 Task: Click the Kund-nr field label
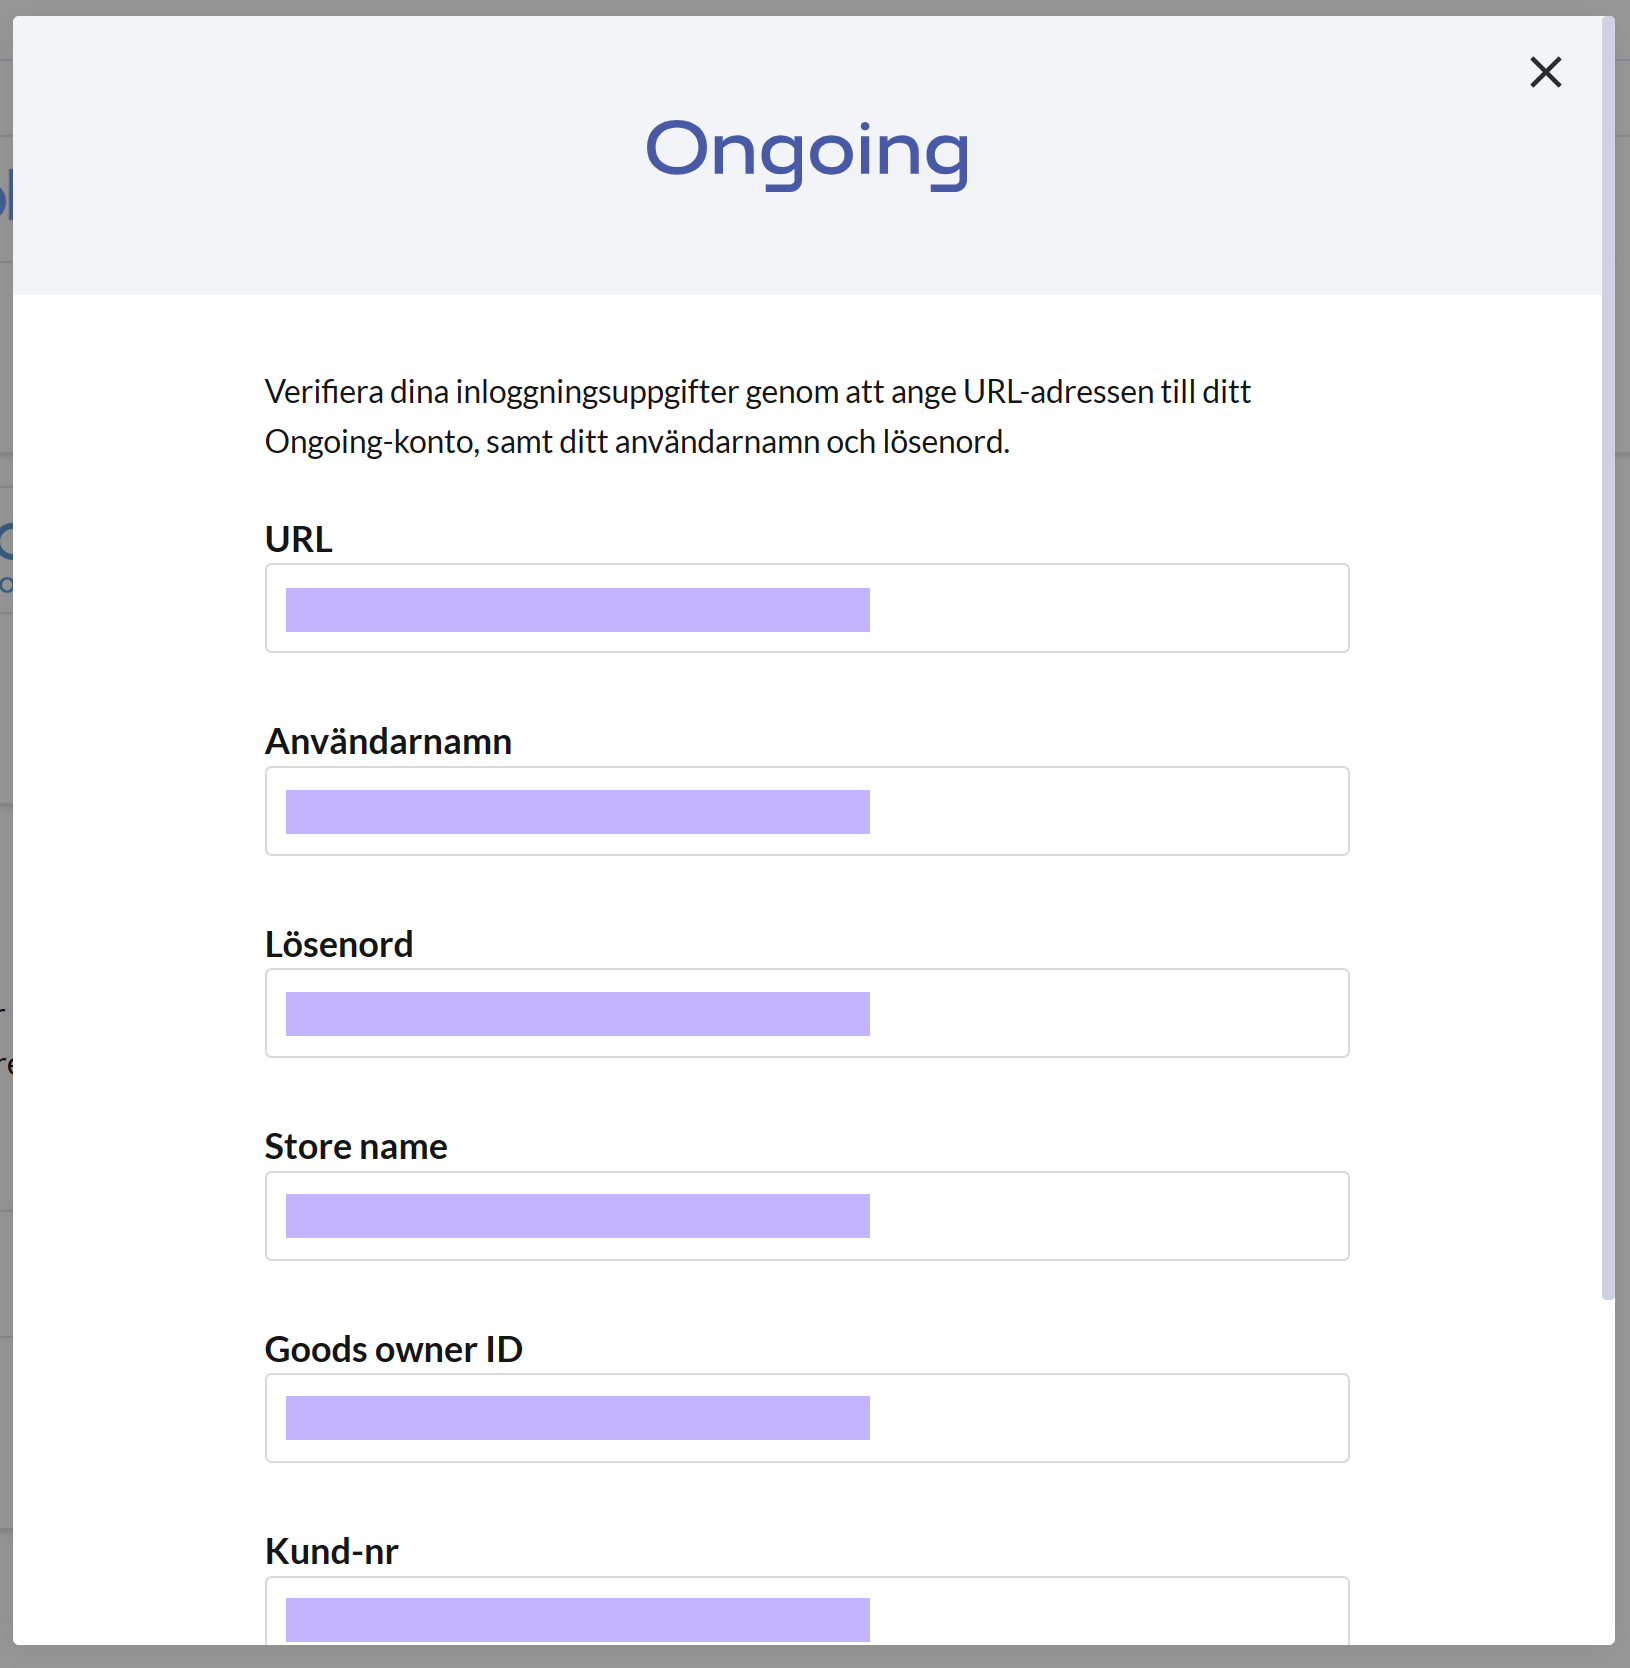click(x=331, y=1552)
